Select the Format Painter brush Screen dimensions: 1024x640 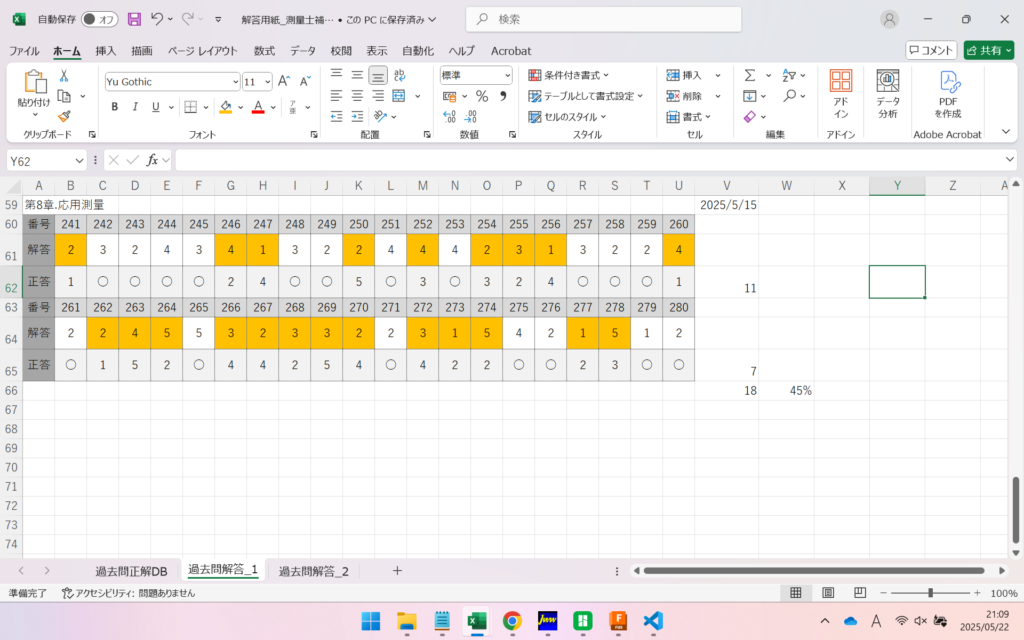(x=64, y=116)
